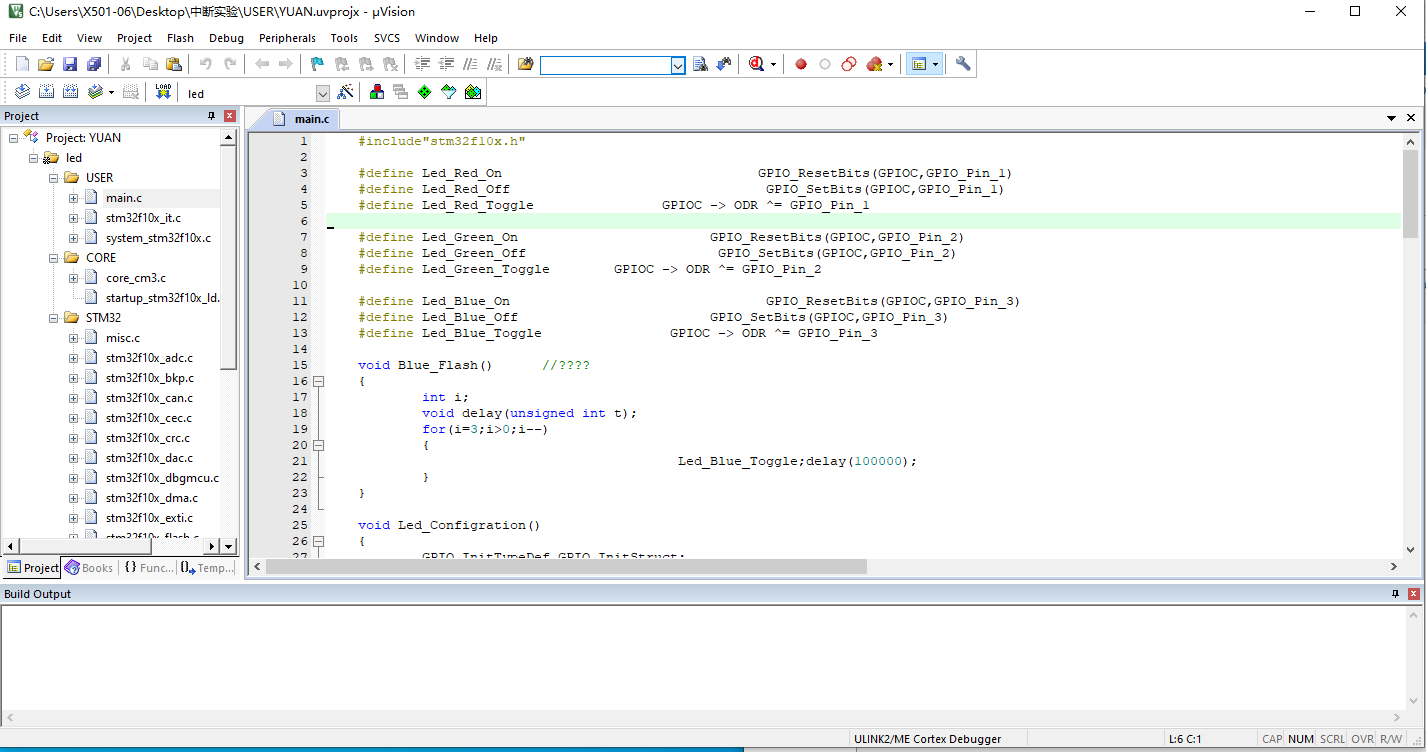
Task: Toggle the Window layout button
Action: click(919, 64)
